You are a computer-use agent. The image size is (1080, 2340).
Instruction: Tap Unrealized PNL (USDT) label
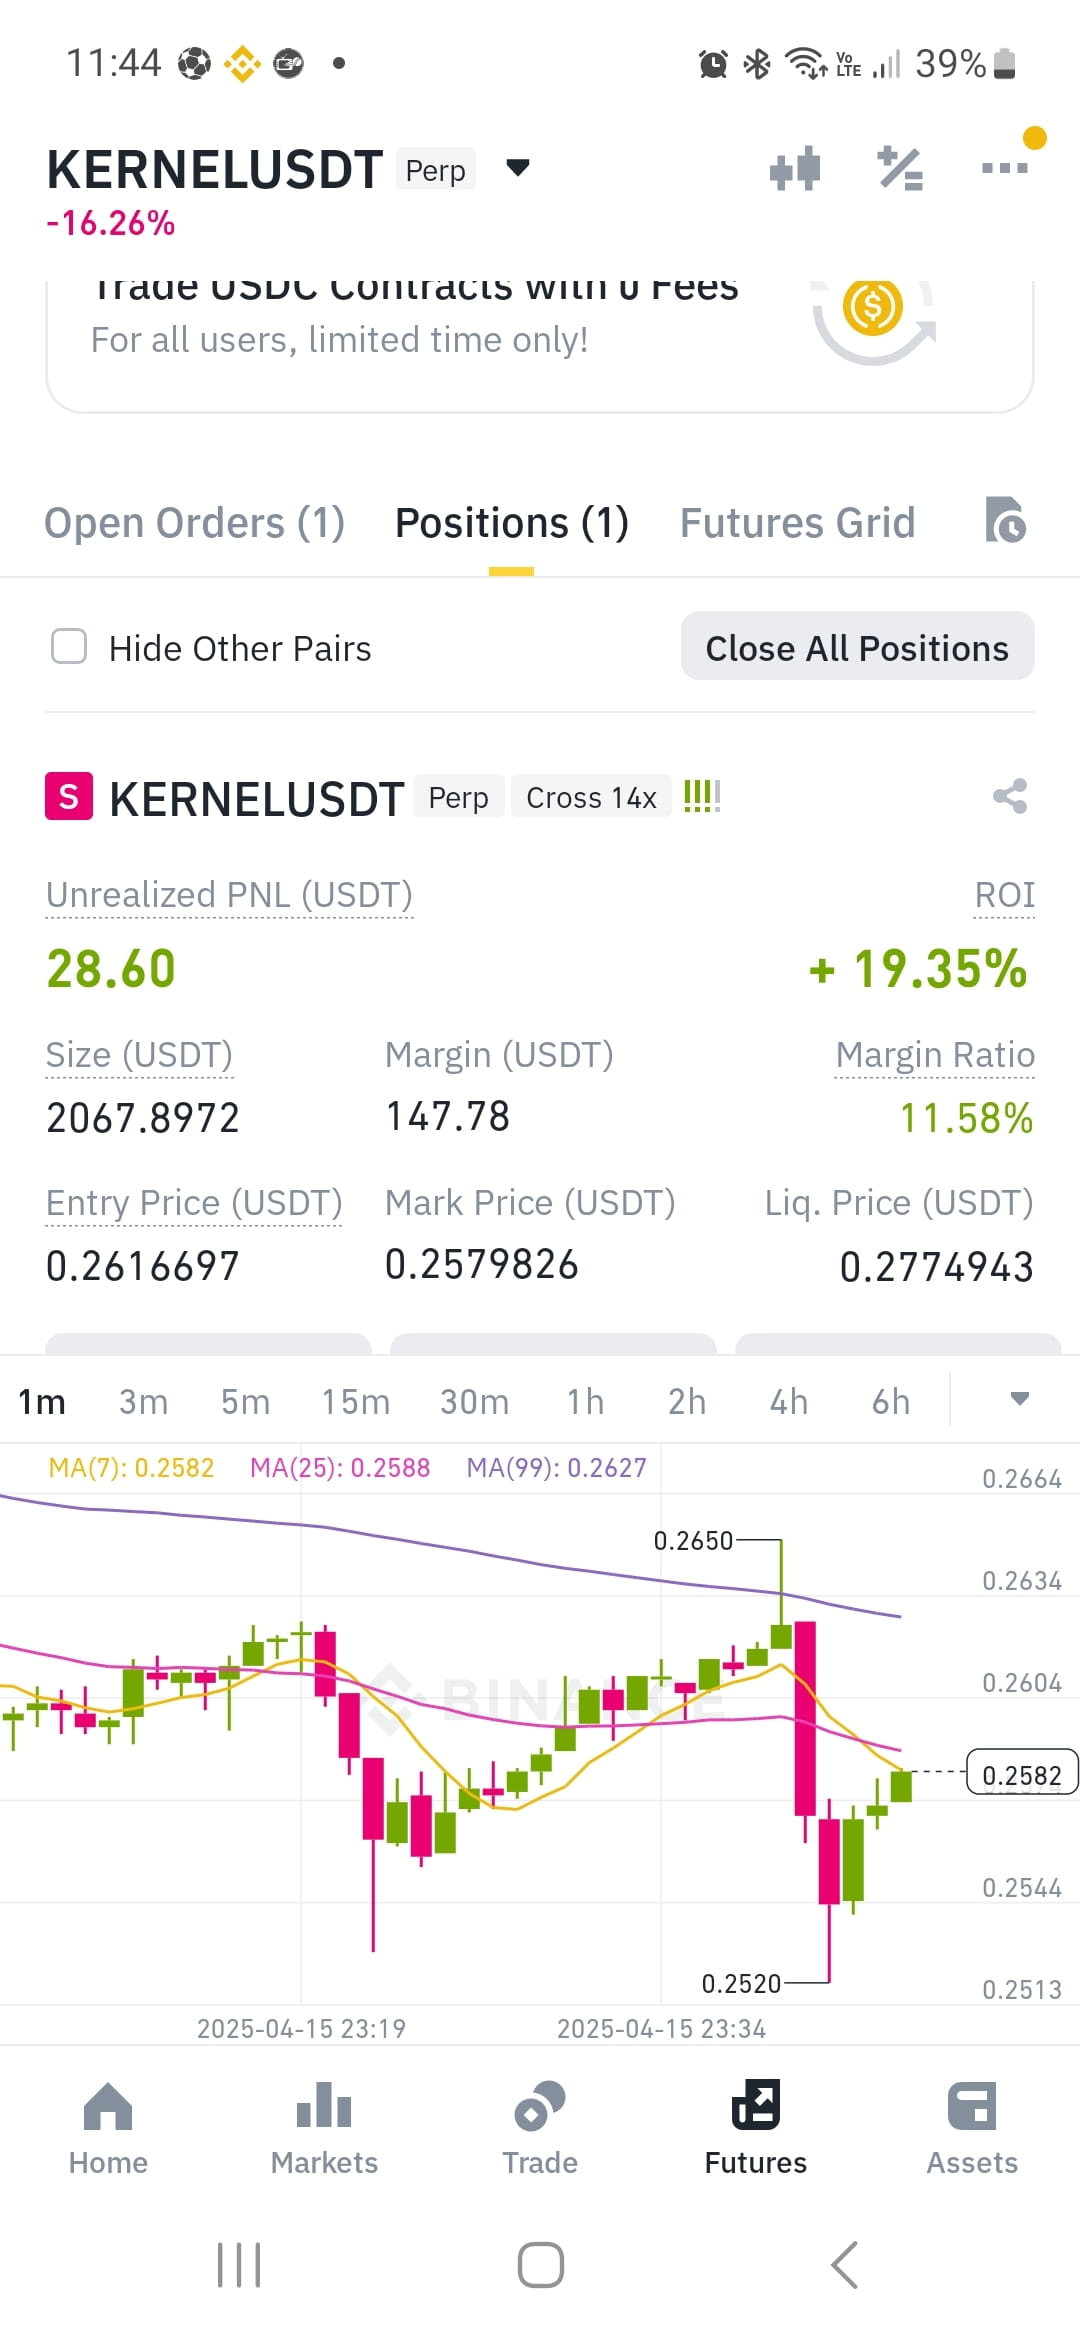coord(229,895)
